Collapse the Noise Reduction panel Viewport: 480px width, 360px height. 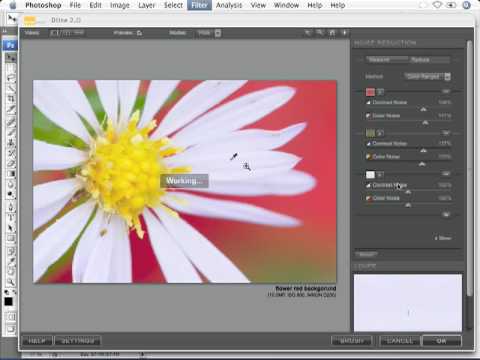(x=385, y=43)
